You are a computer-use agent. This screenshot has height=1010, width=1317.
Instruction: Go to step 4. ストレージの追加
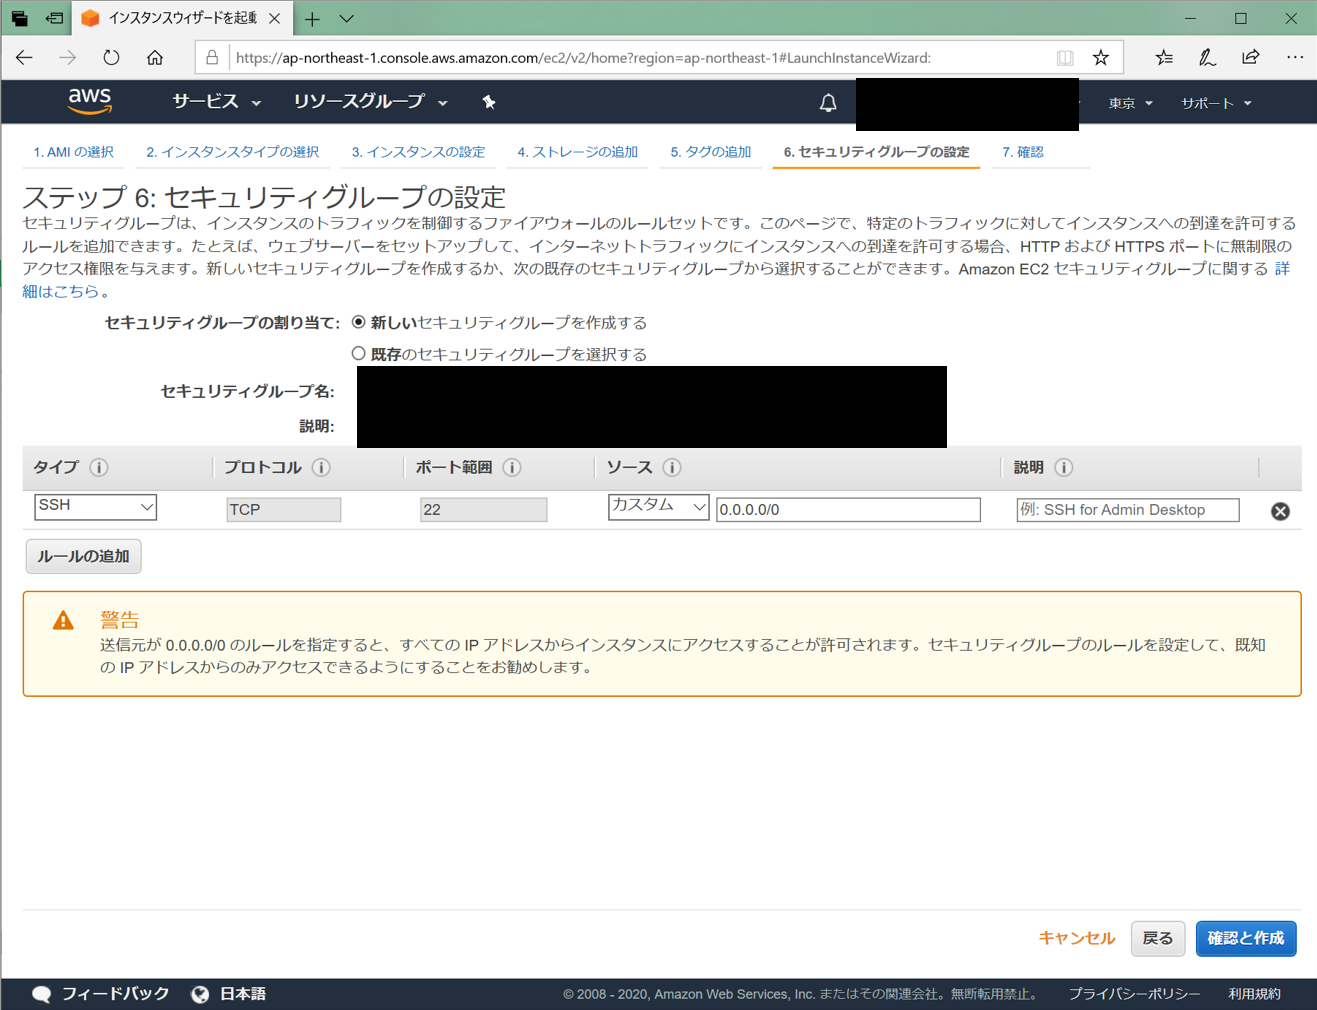577,152
